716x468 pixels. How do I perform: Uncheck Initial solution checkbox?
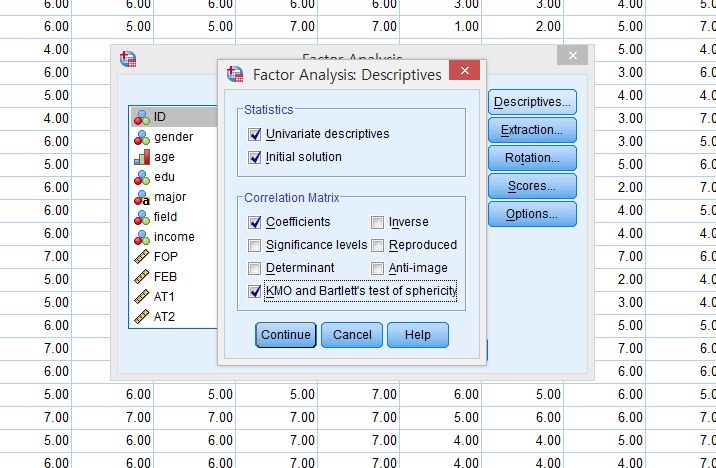254,157
